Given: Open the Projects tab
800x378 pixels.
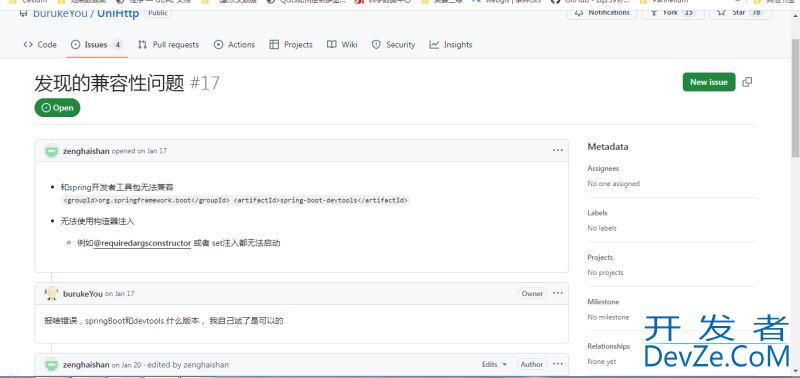Looking at the screenshot, I should (291, 45).
